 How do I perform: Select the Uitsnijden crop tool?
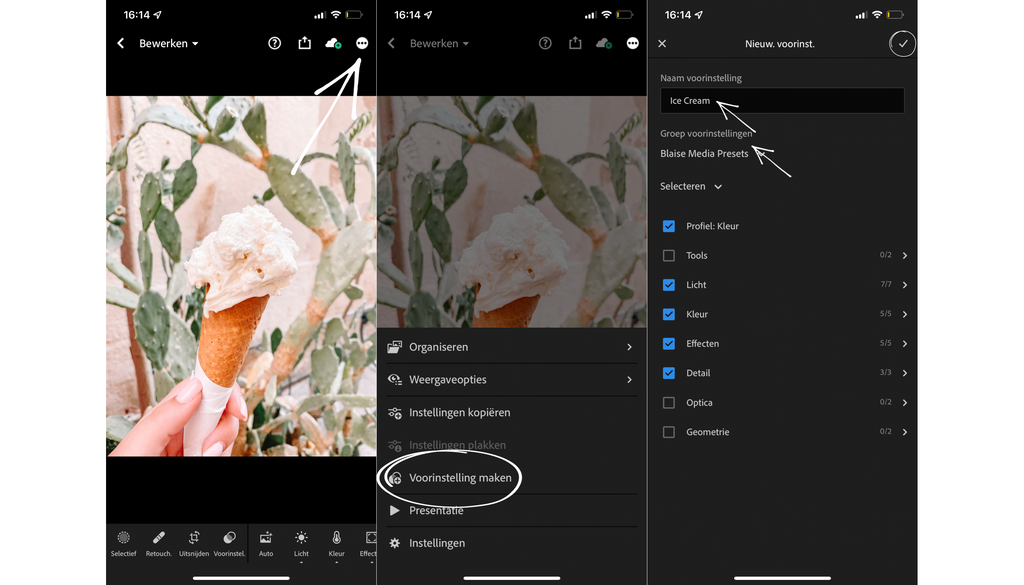pyautogui.click(x=194, y=541)
